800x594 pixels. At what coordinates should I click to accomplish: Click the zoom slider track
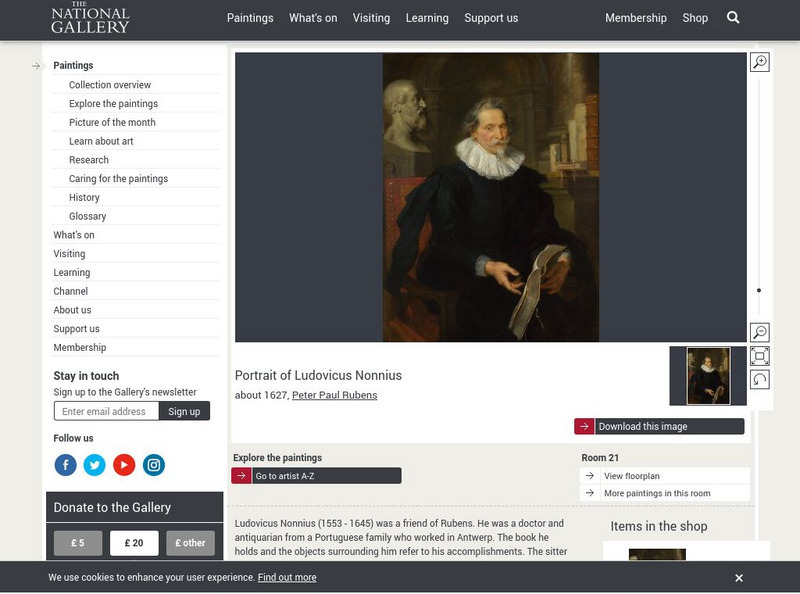[x=759, y=197]
